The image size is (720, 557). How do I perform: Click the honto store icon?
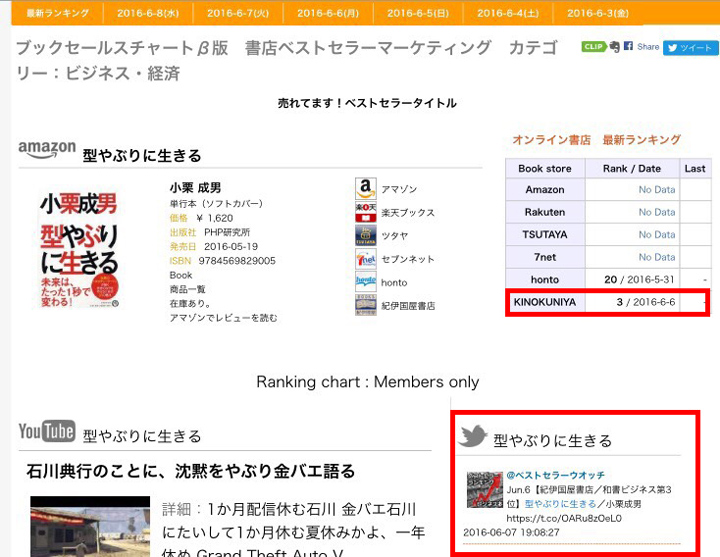(365, 282)
